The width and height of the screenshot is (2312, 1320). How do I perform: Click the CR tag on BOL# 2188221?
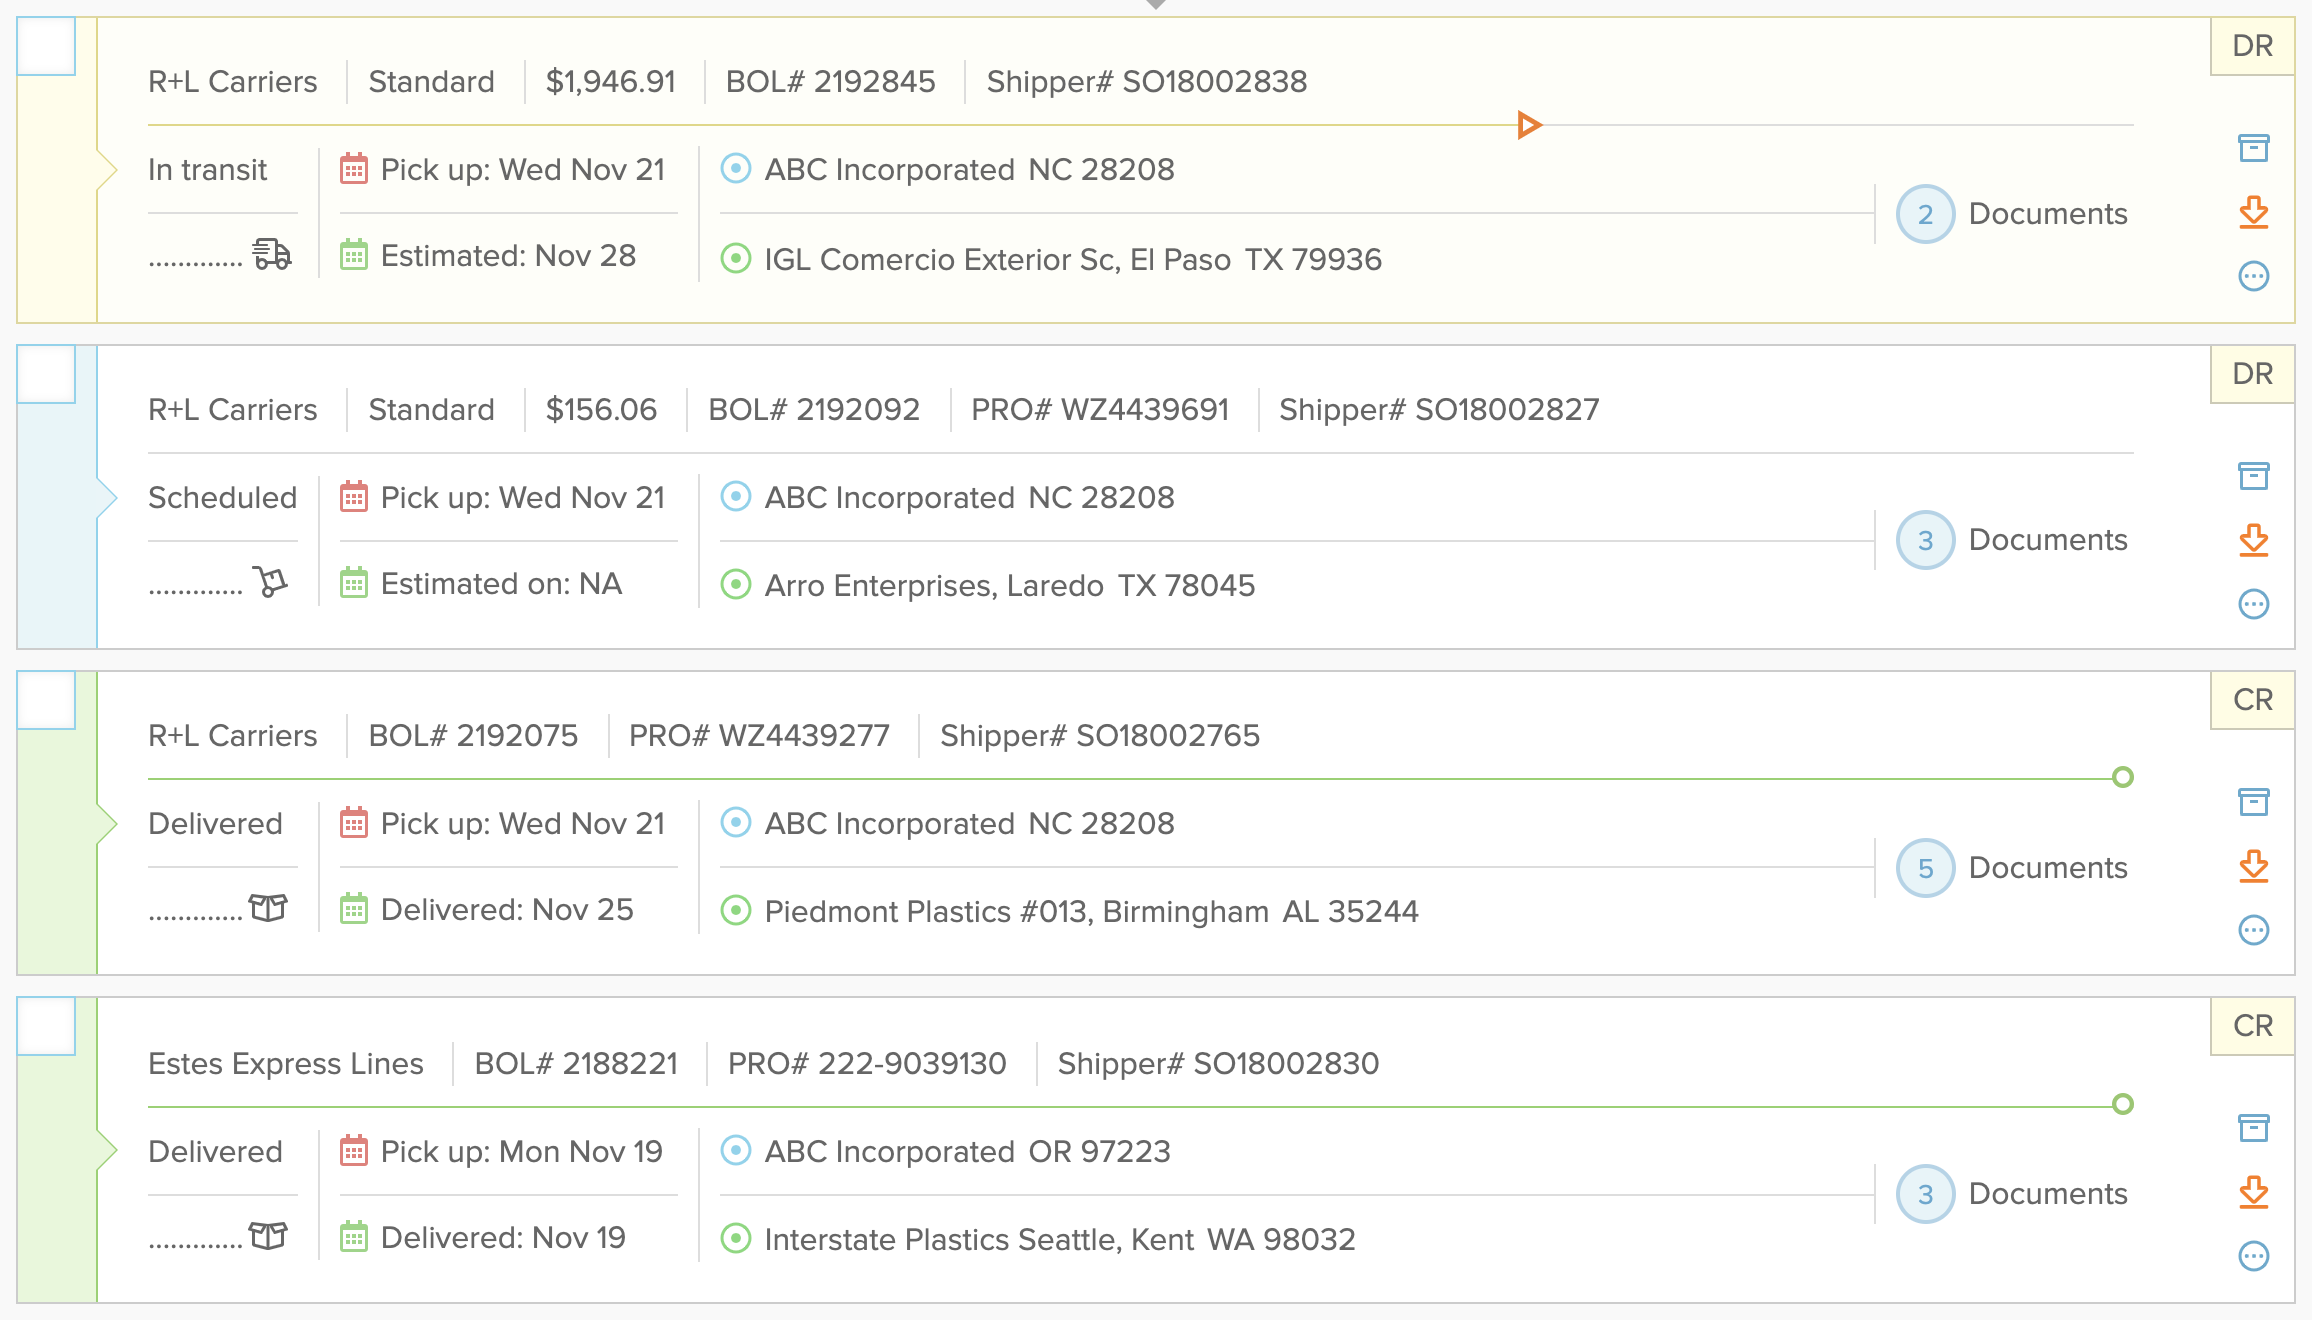[x=2252, y=1026]
